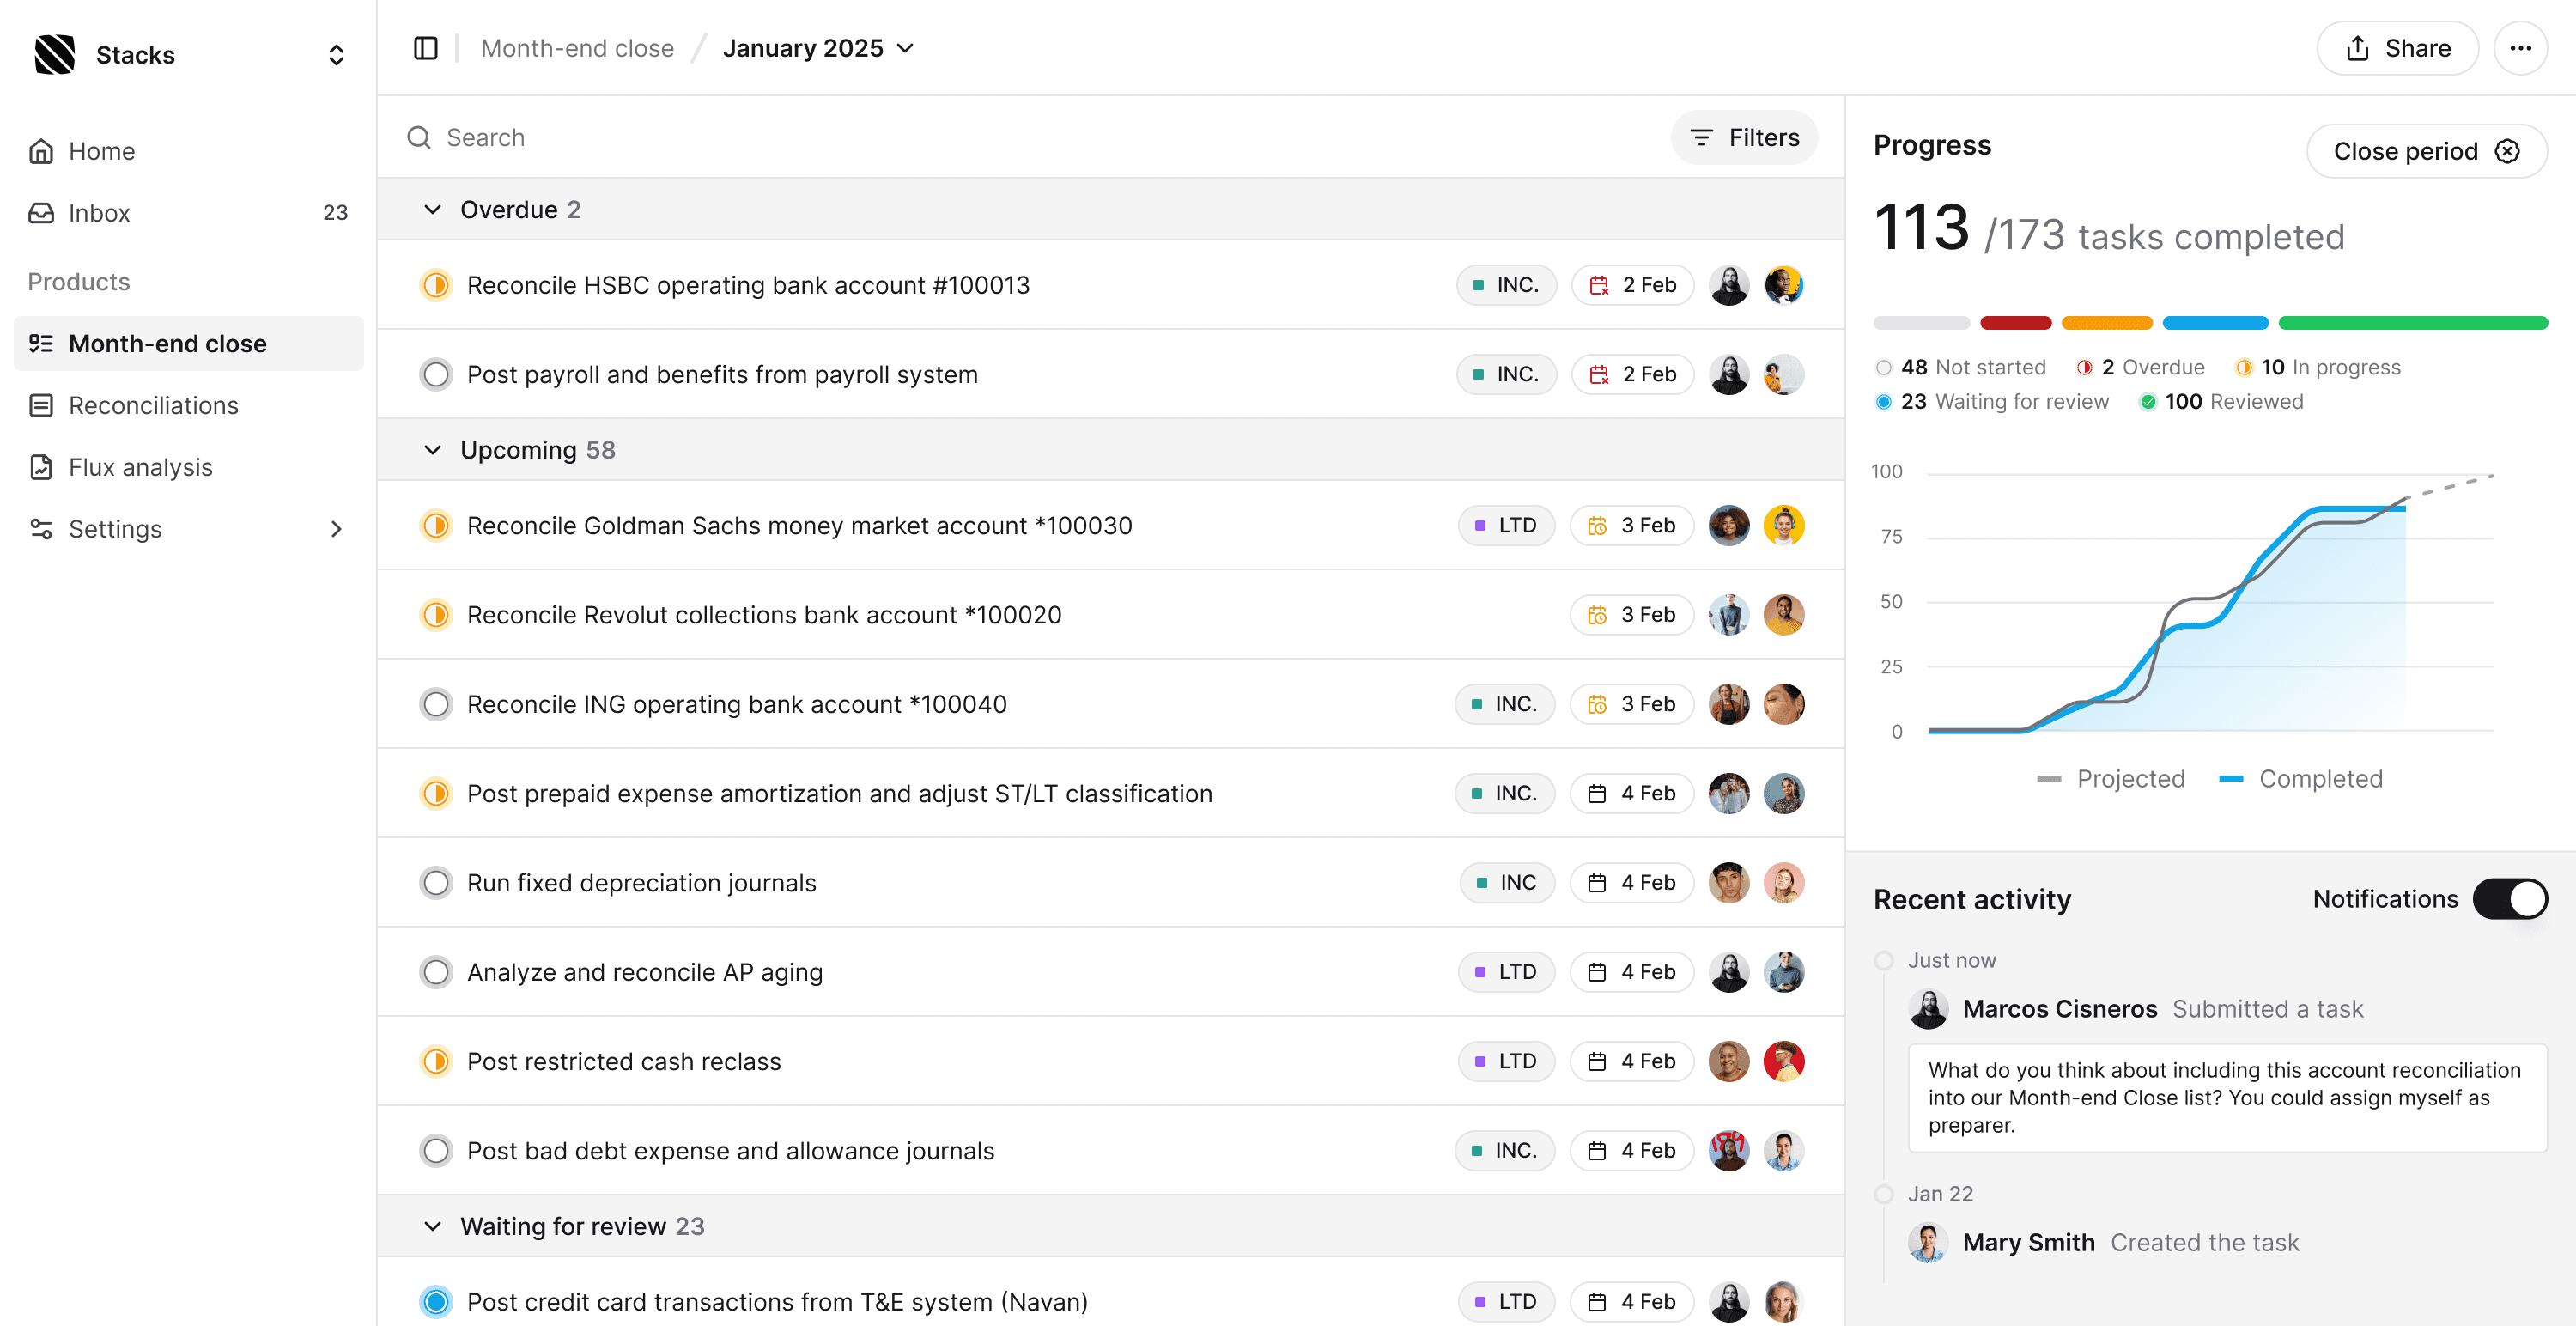
Task: Open the three-dots more options menu
Action: (x=2519, y=48)
